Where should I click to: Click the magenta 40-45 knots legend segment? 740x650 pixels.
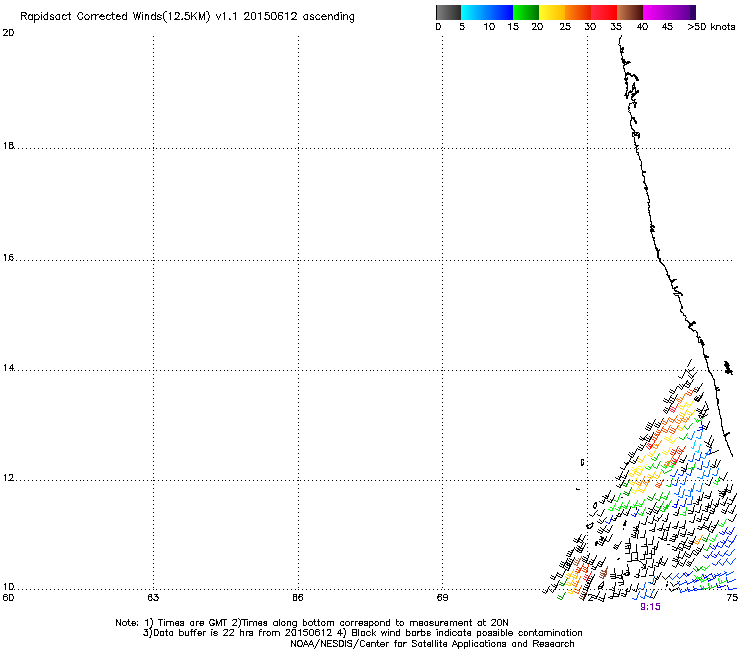tap(656, 12)
